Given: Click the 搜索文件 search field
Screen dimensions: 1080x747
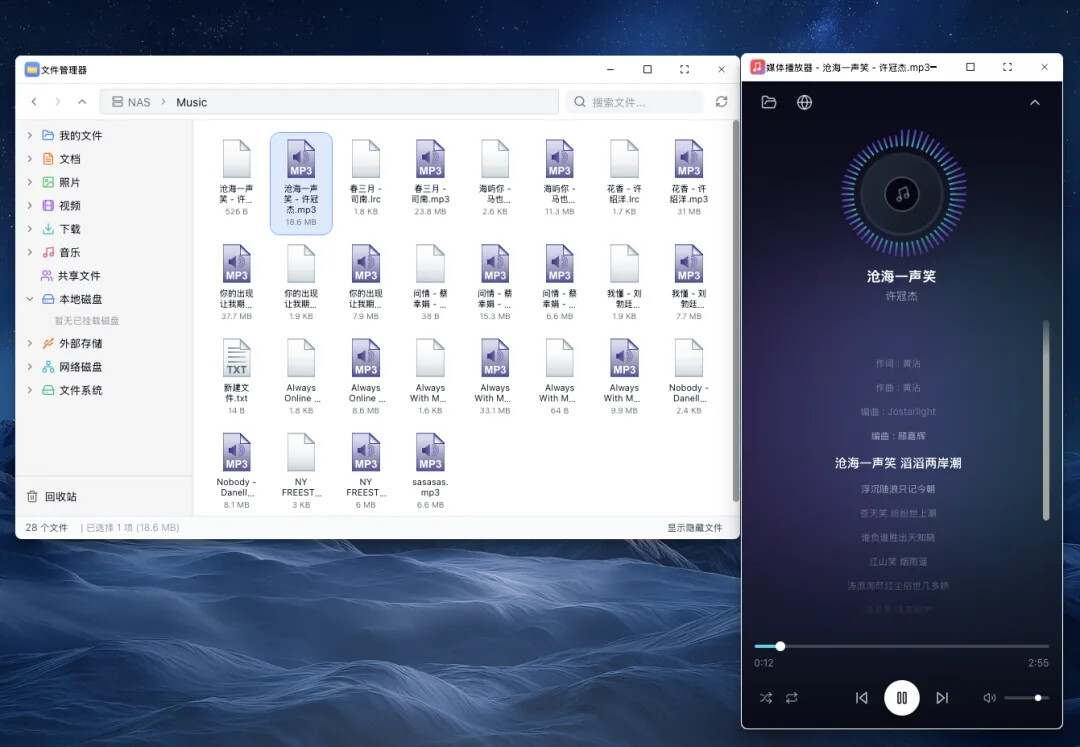Looking at the screenshot, I should pos(640,102).
